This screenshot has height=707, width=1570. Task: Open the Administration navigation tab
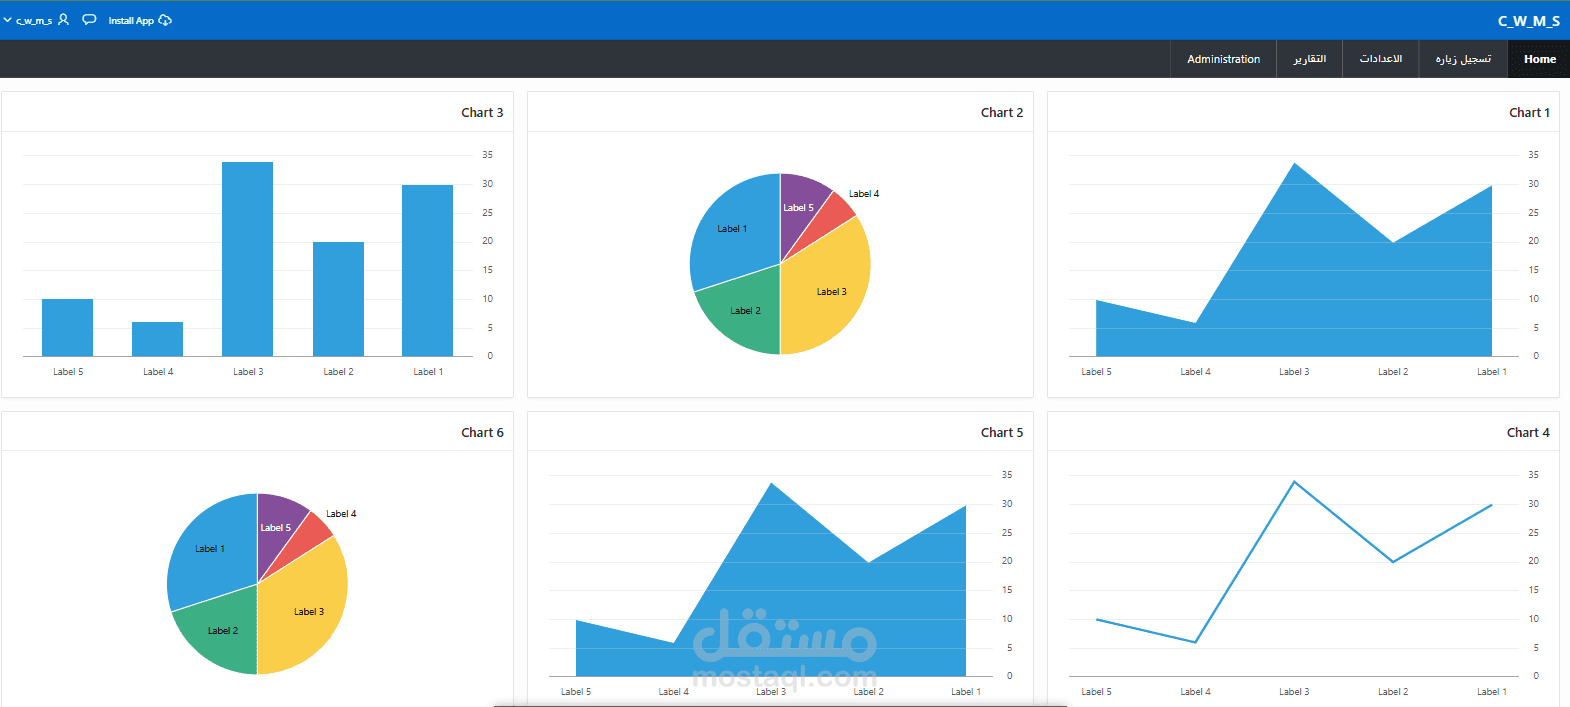tap(1223, 59)
